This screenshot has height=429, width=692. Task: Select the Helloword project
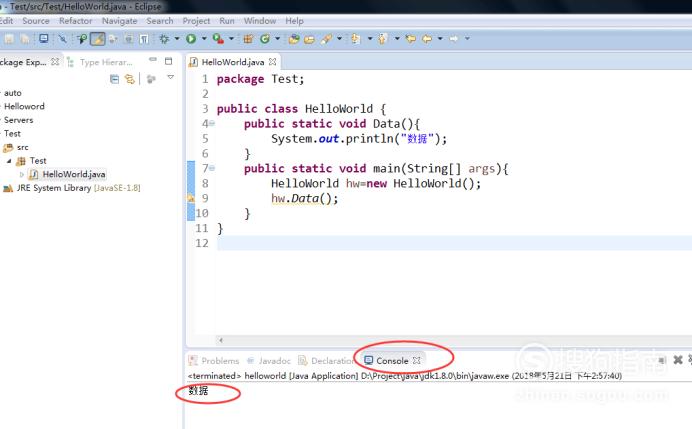(x=24, y=106)
